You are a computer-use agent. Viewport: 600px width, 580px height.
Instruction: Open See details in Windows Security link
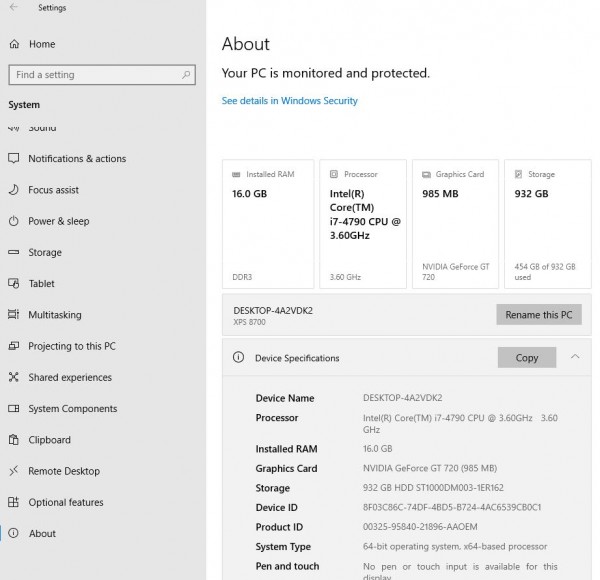(x=290, y=101)
